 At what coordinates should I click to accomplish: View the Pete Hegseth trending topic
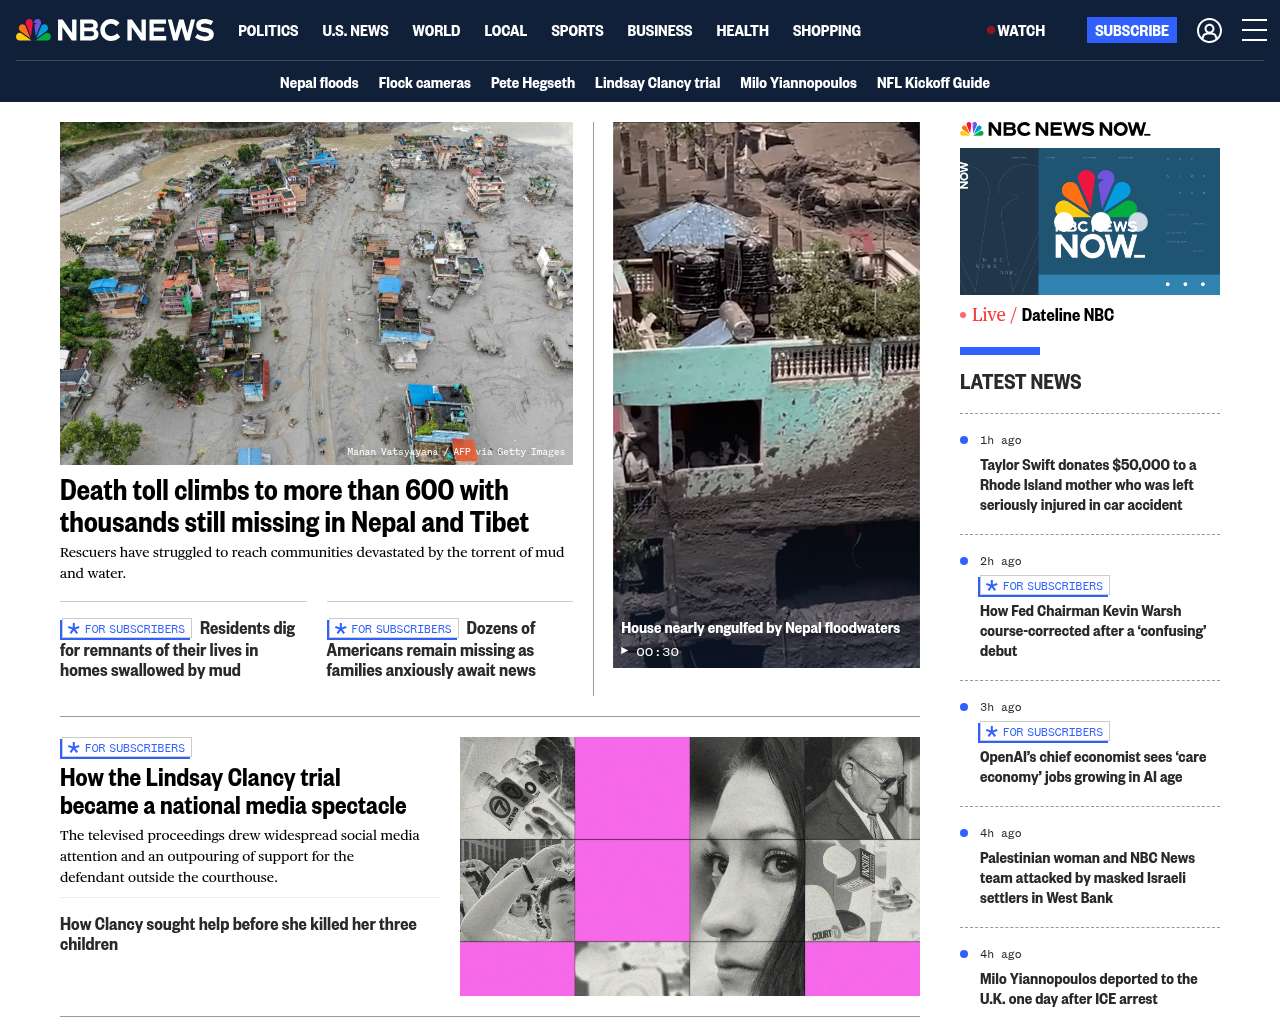coord(533,83)
